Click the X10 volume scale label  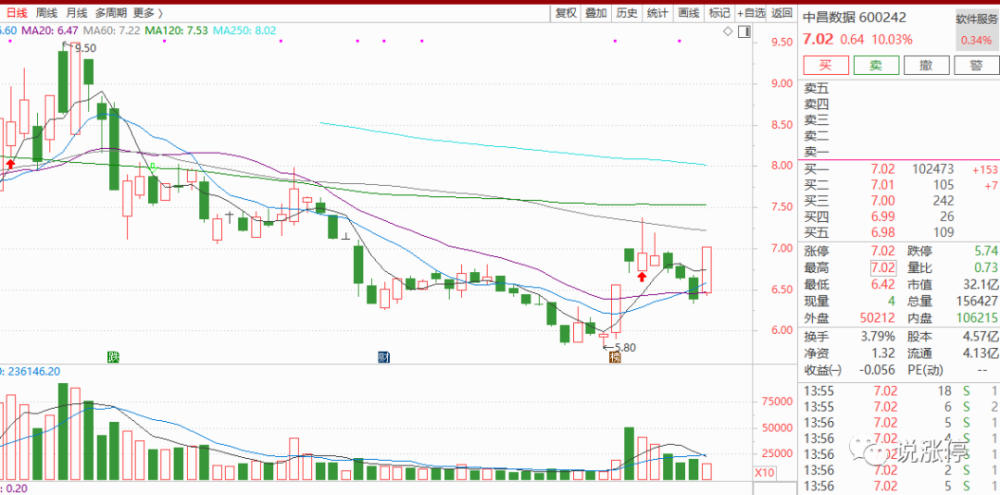[763, 473]
